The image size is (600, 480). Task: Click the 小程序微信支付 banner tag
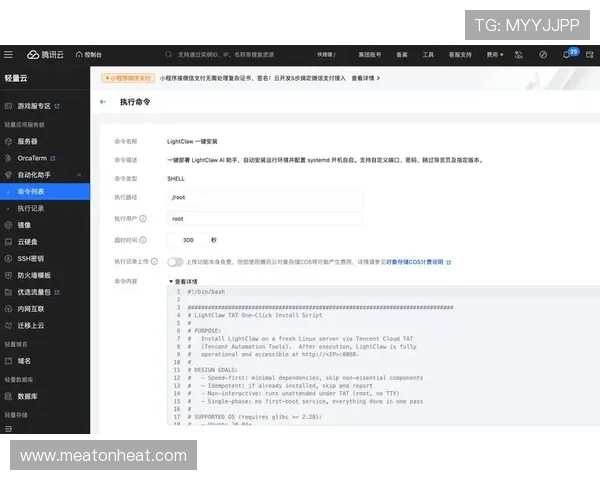pos(128,78)
